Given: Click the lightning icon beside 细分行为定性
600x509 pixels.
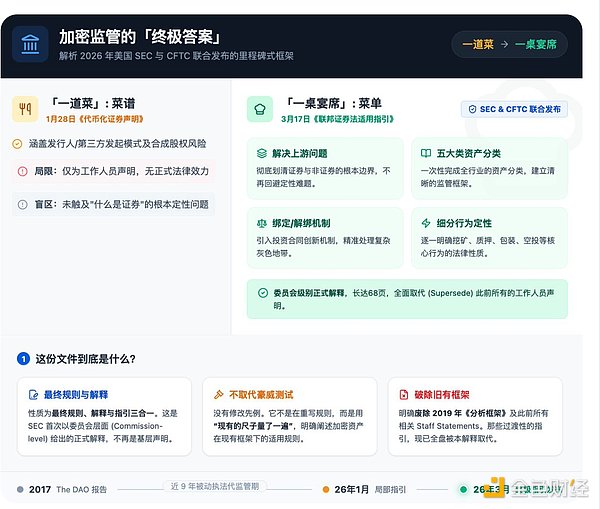Looking at the screenshot, I should [x=426, y=224].
